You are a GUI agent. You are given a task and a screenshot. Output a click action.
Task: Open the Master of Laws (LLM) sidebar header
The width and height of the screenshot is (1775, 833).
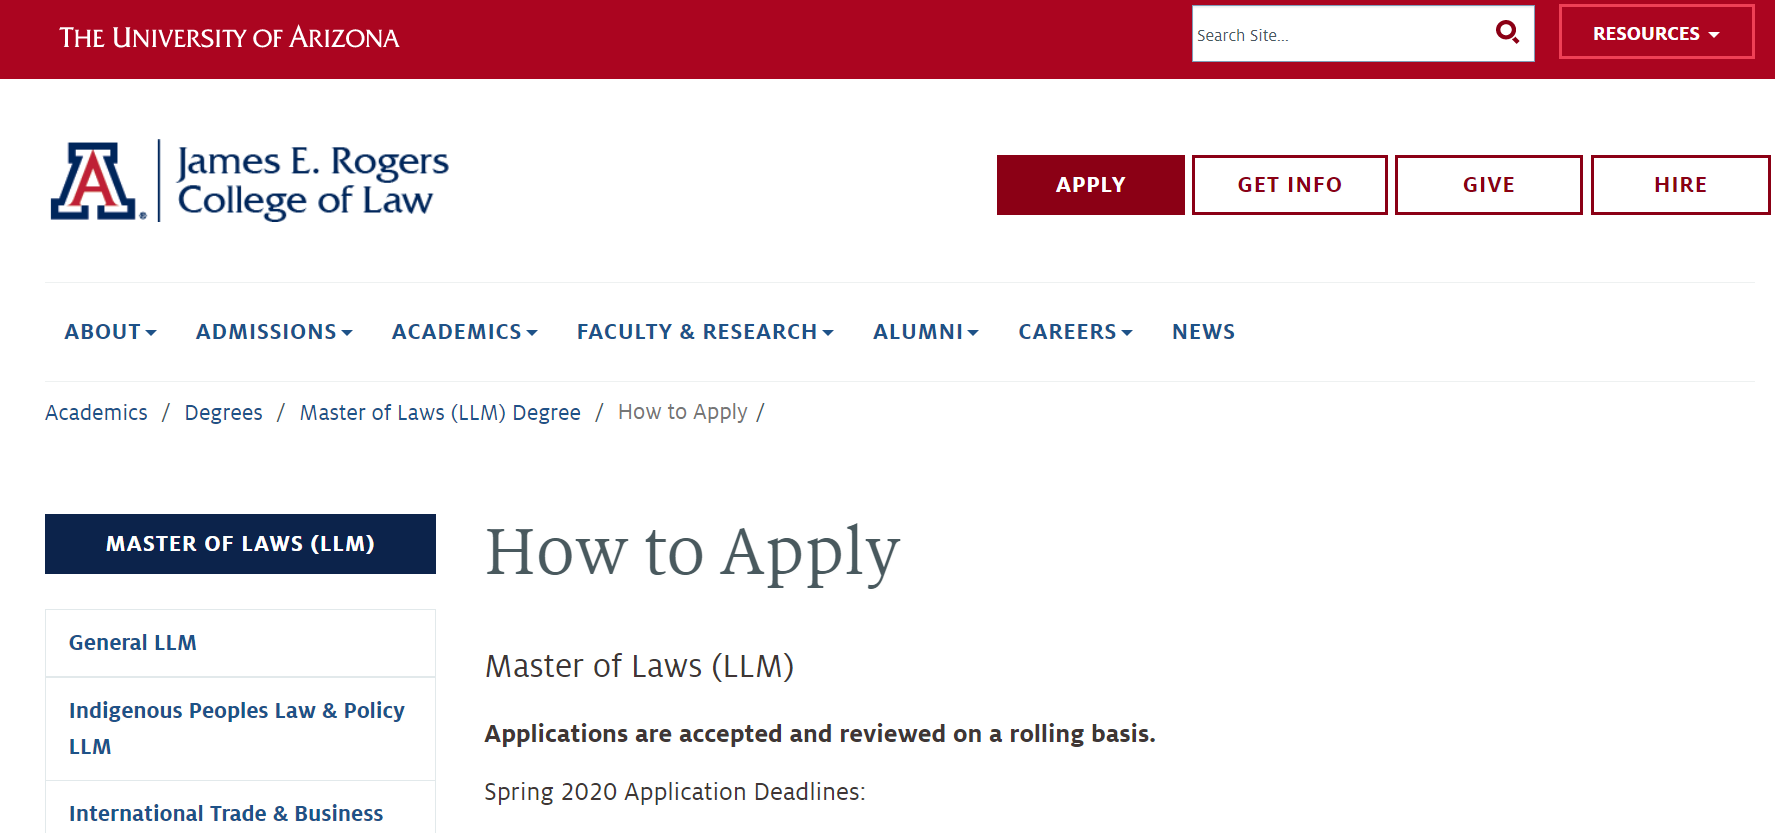click(240, 544)
